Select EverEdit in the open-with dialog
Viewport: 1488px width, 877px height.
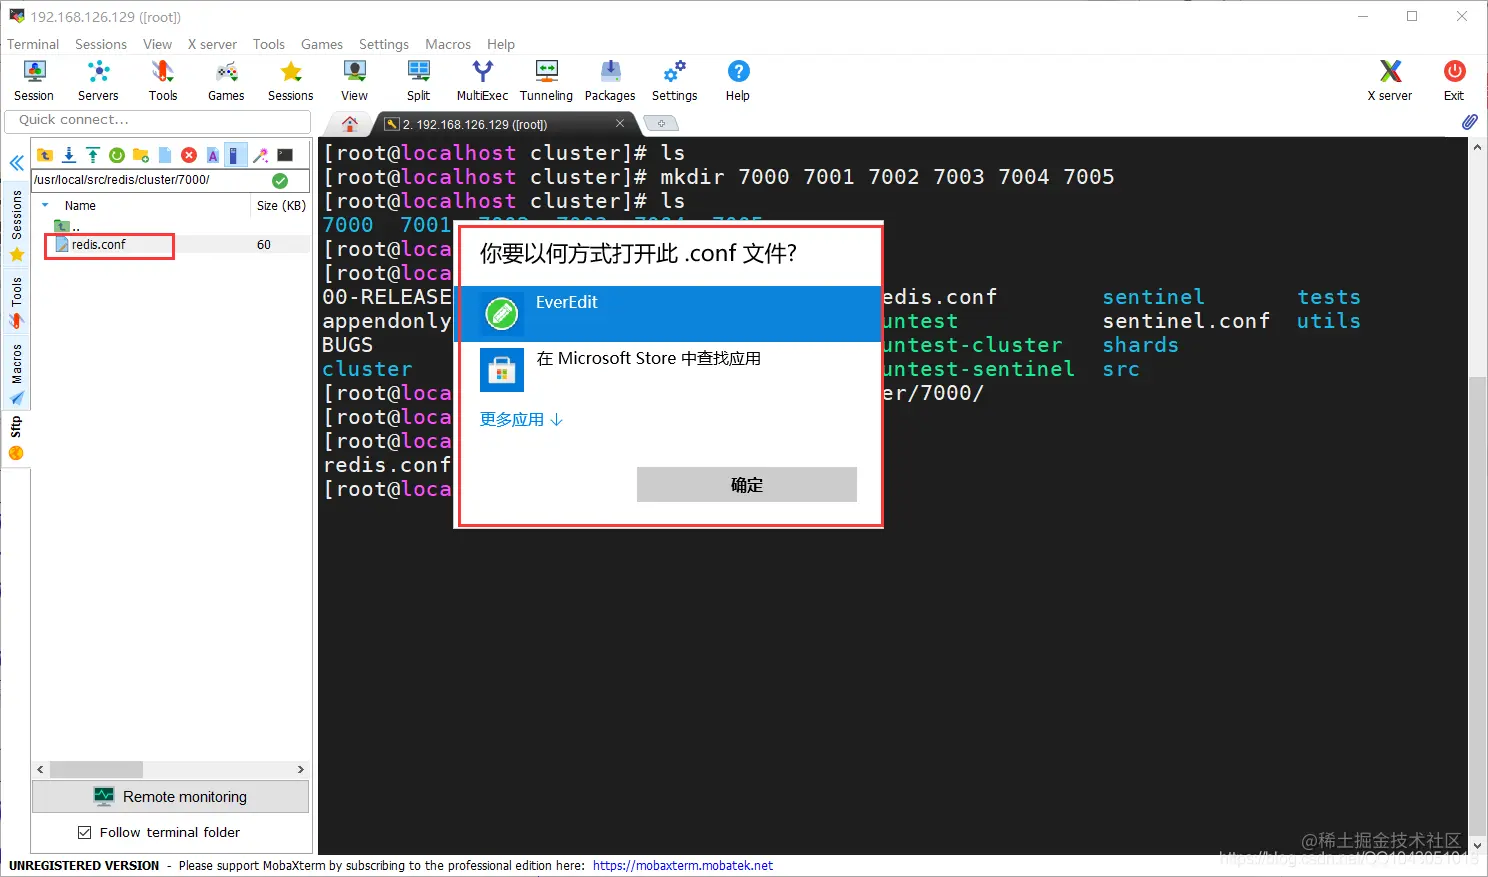(668, 314)
